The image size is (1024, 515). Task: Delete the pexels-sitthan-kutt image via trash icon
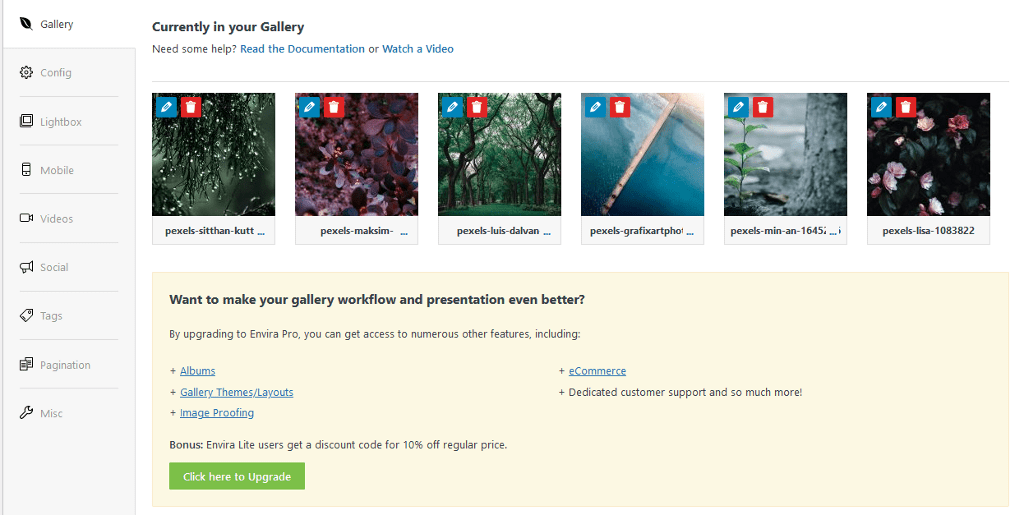click(x=191, y=107)
